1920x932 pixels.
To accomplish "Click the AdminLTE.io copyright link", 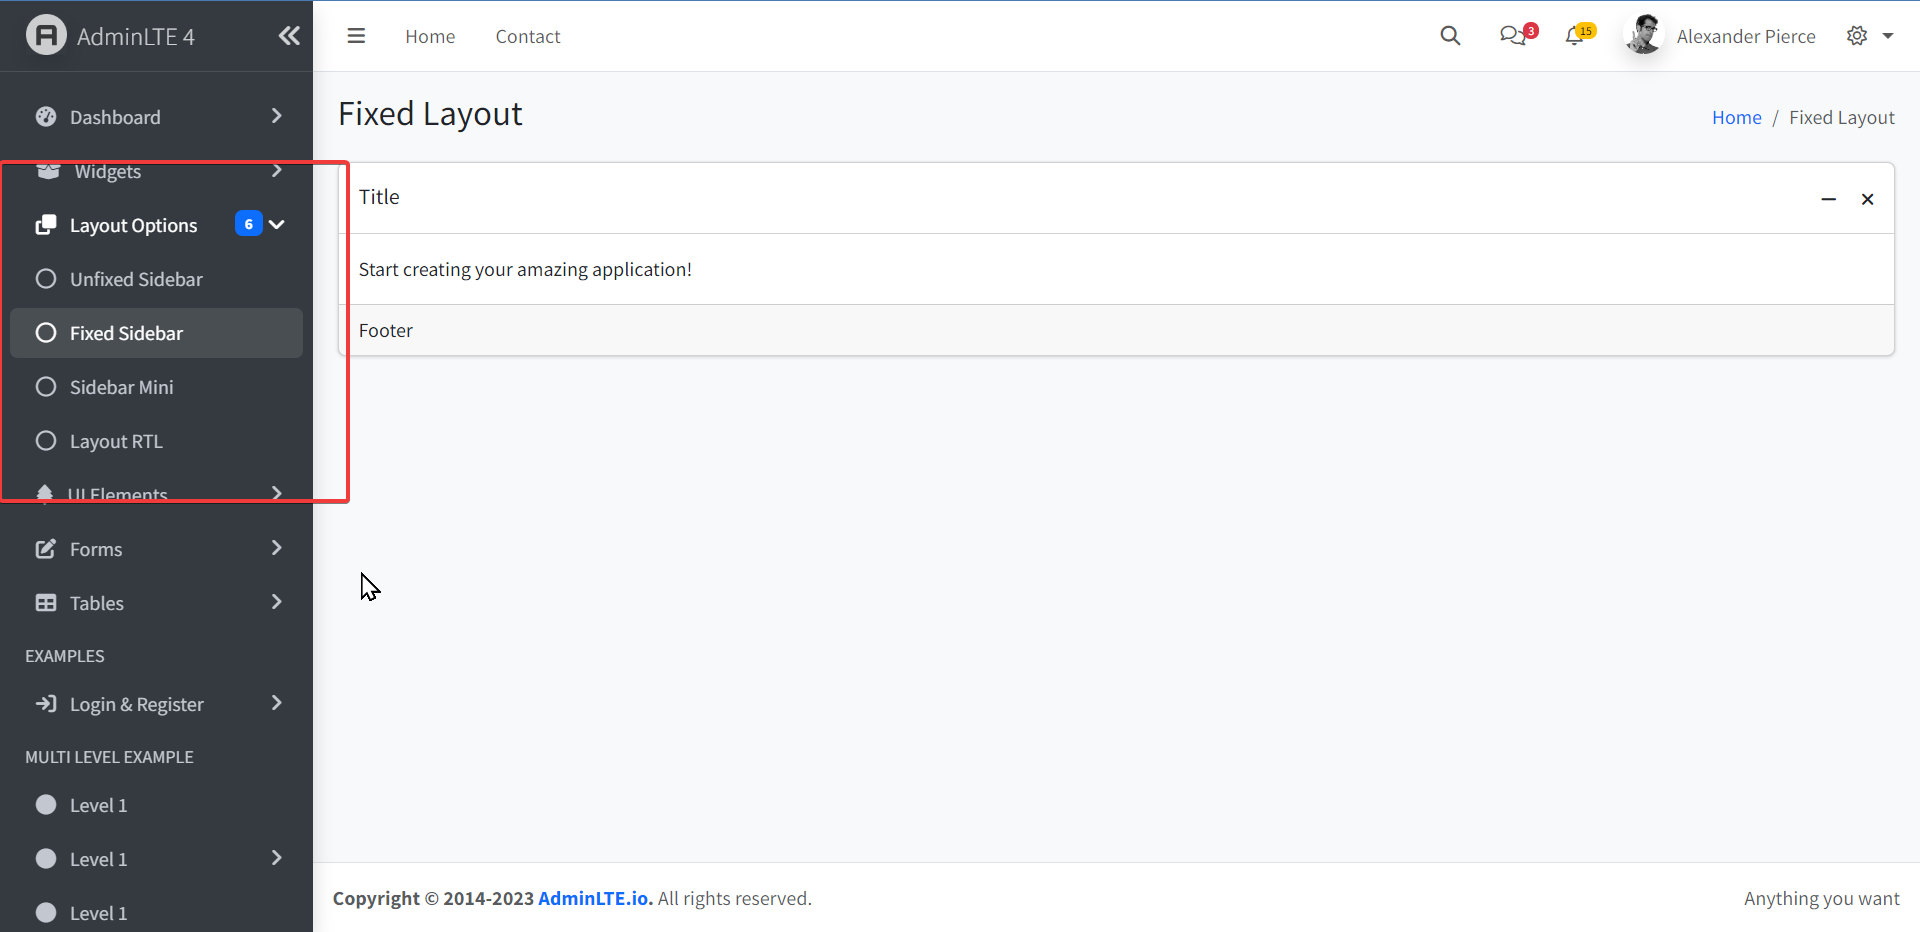I will coord(593,898).
